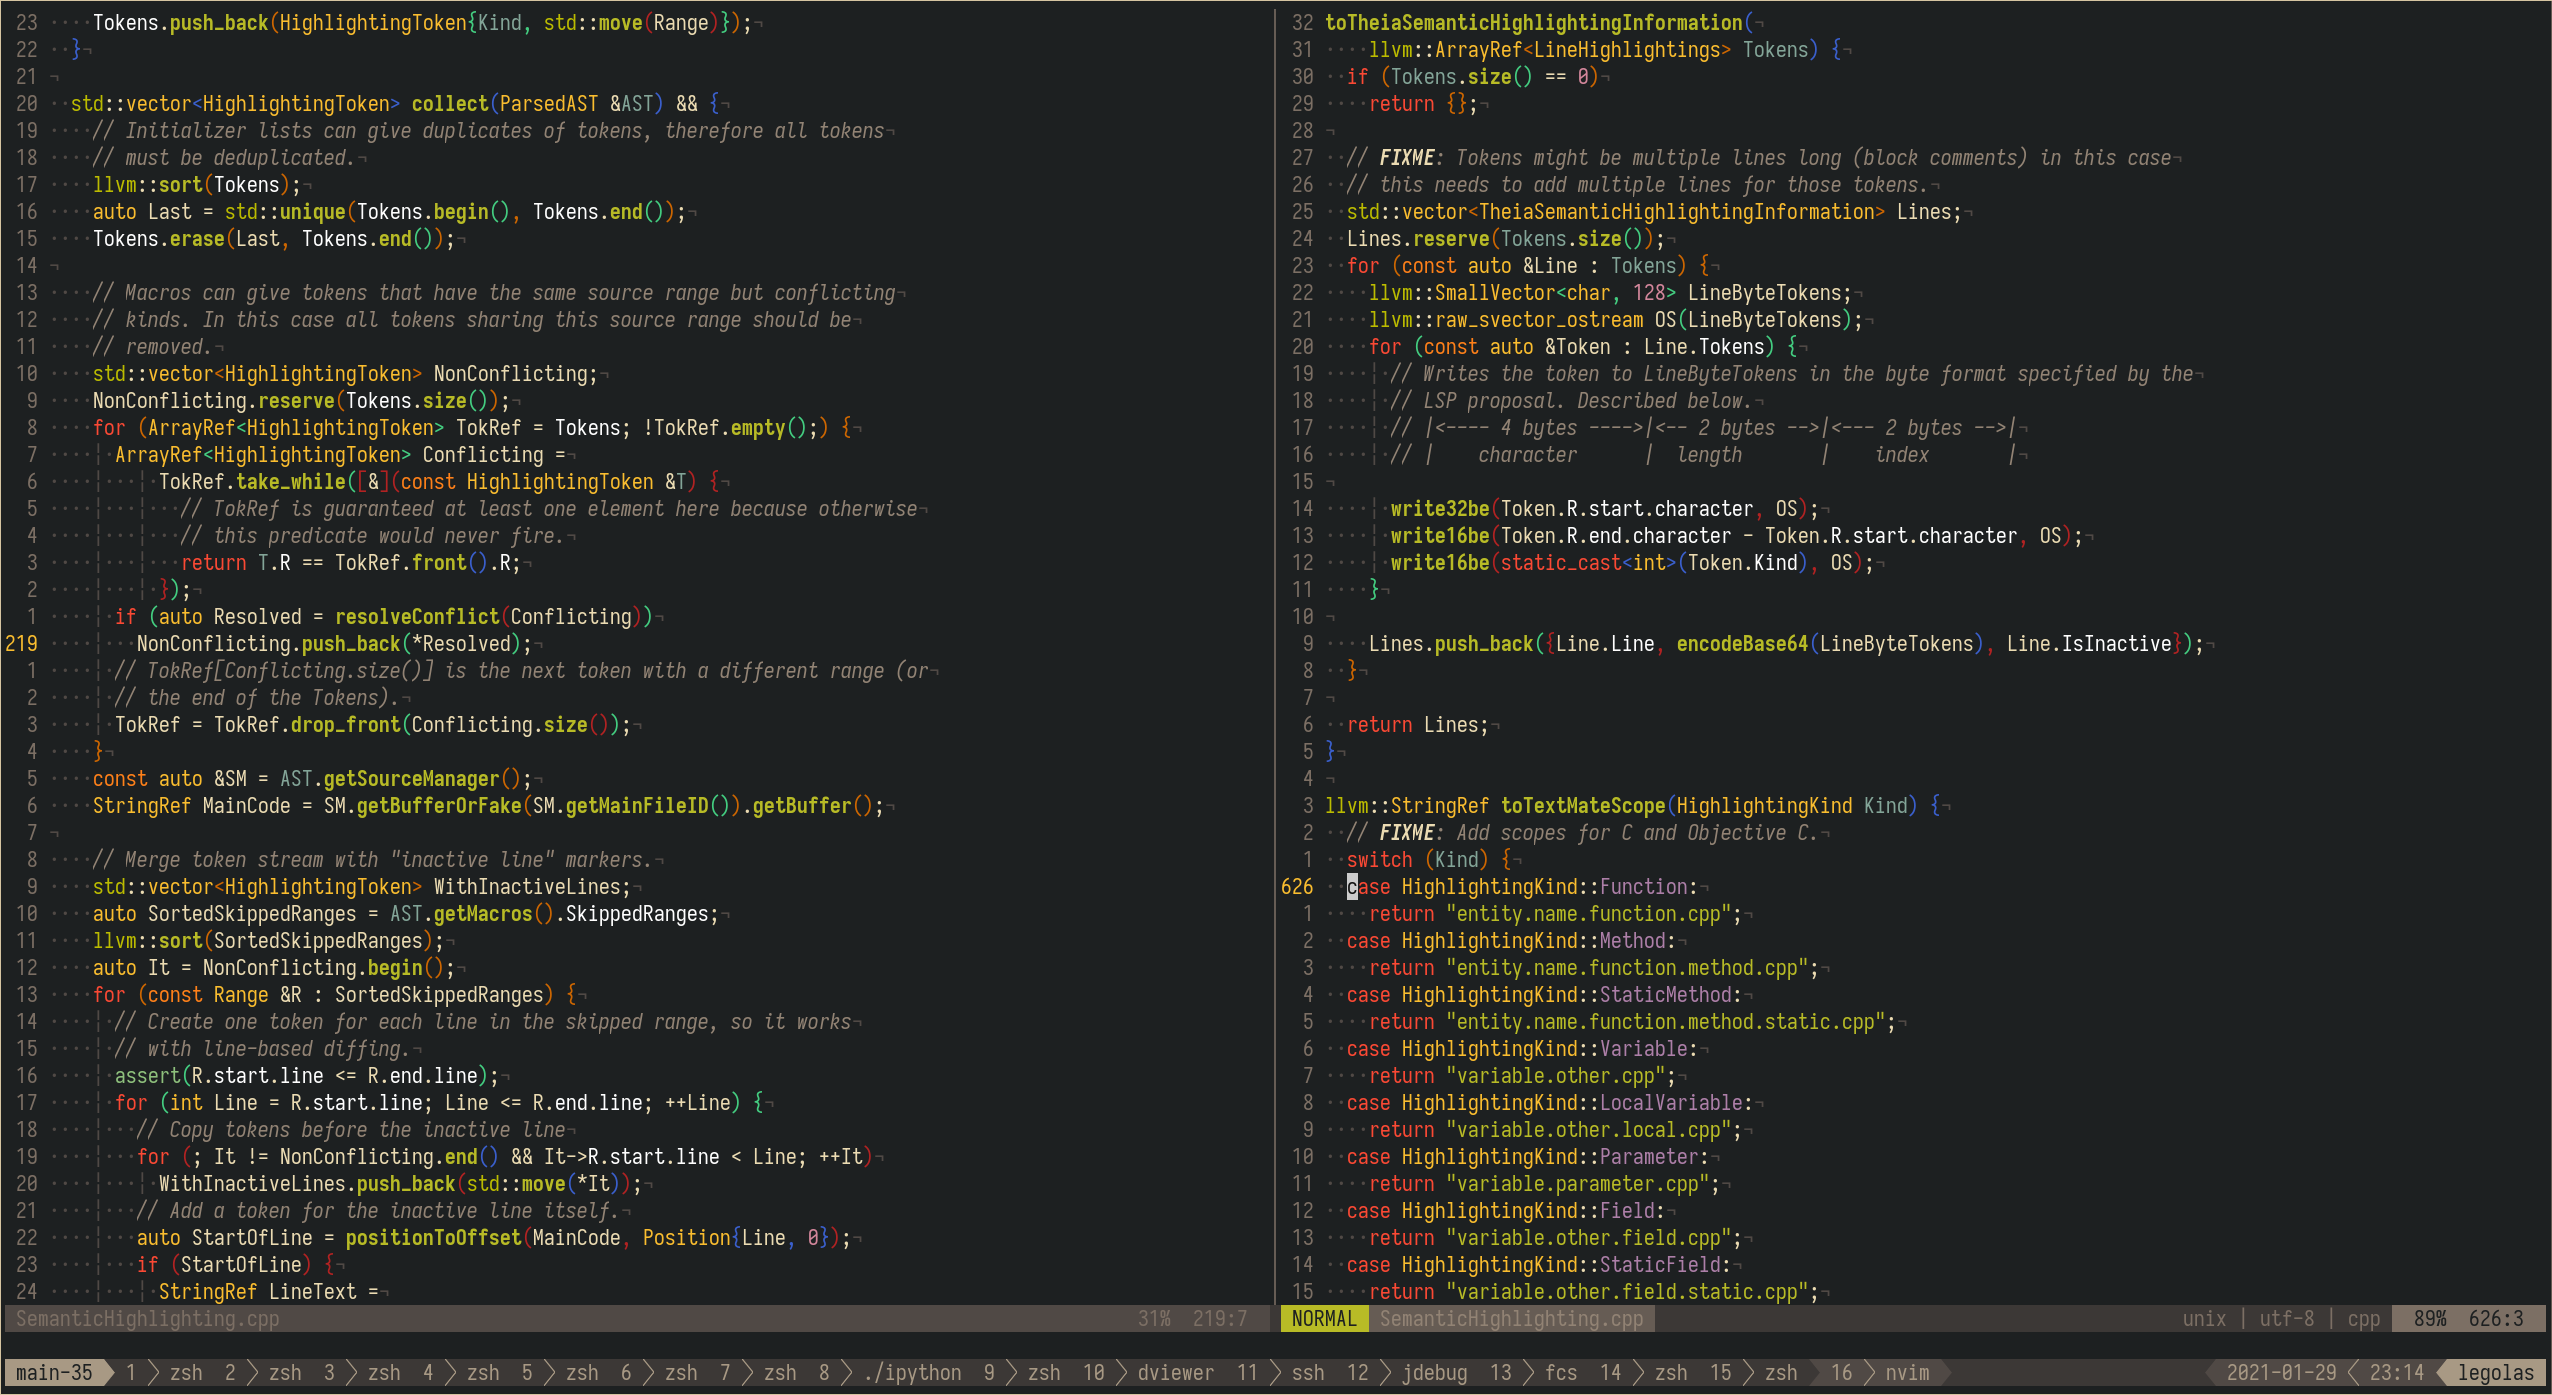Click the main-35 tmux session label
2552x1395 pixels.
[x=54, y=1372]
